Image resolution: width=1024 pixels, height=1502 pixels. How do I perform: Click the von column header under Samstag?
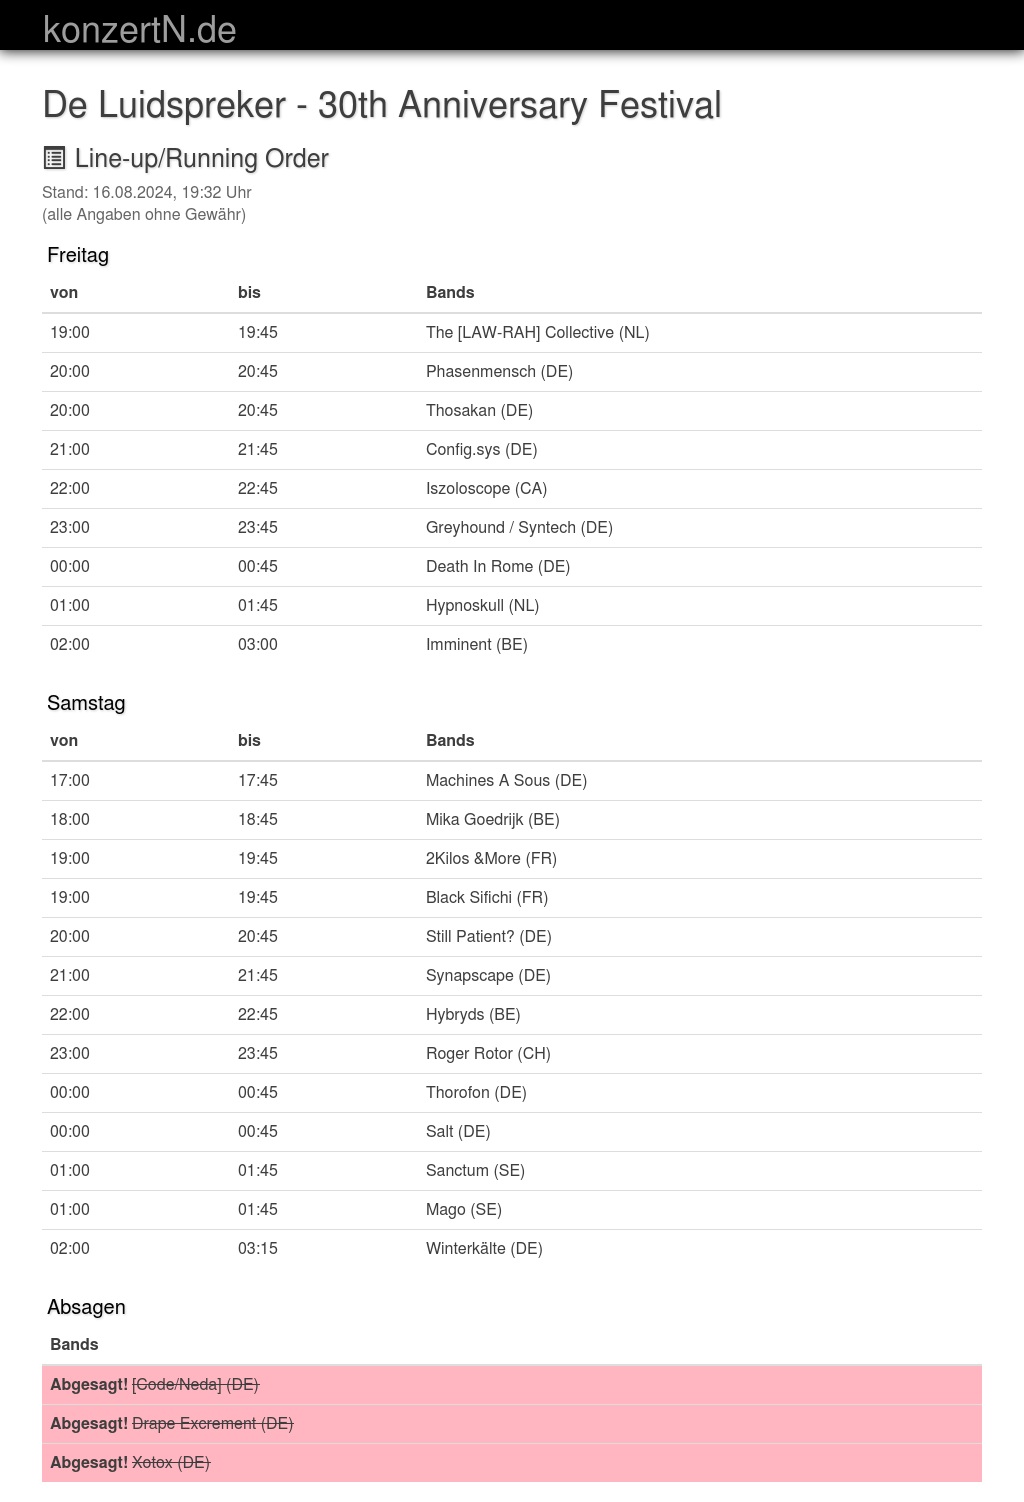pyautogui.click(x=64, y=741)
